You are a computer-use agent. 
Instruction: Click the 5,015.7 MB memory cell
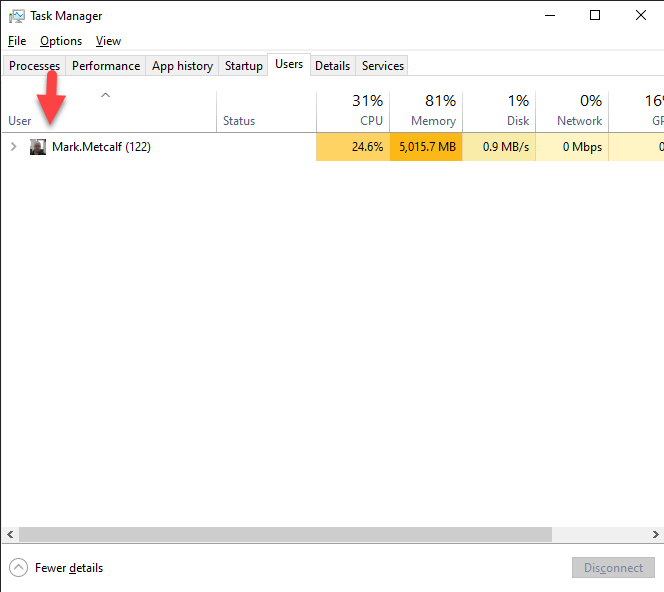click(x=426, y=147)
